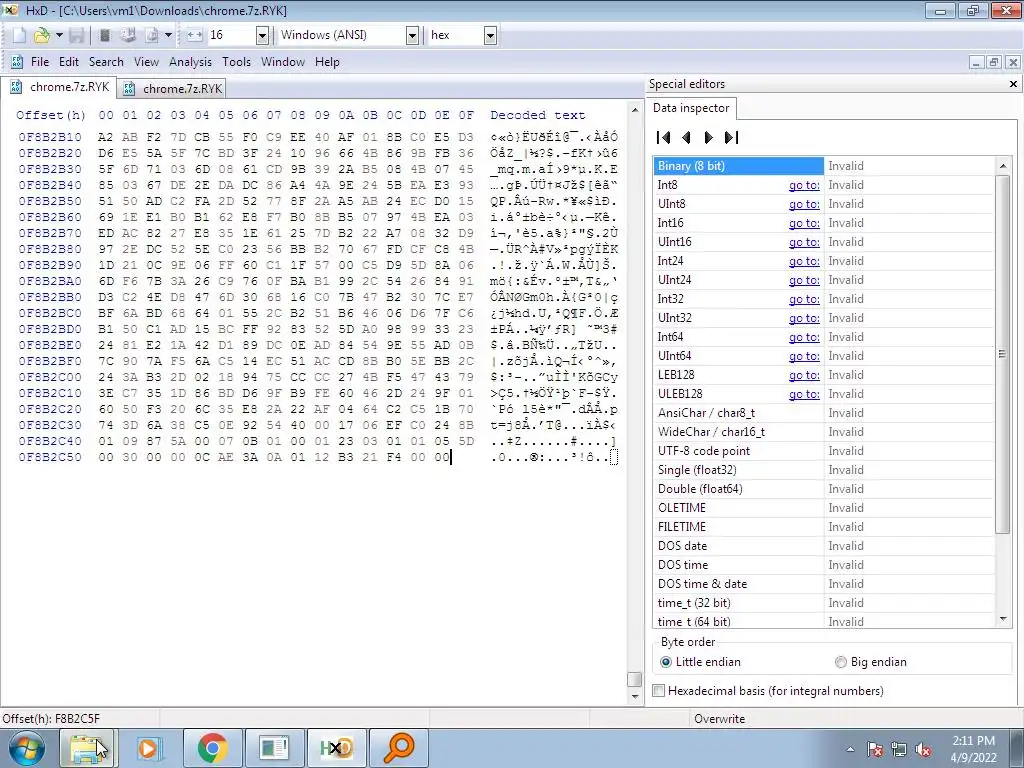
Task: Go to next byte in Data inspector
Action: pyautogui.click(x=709, y=138)
